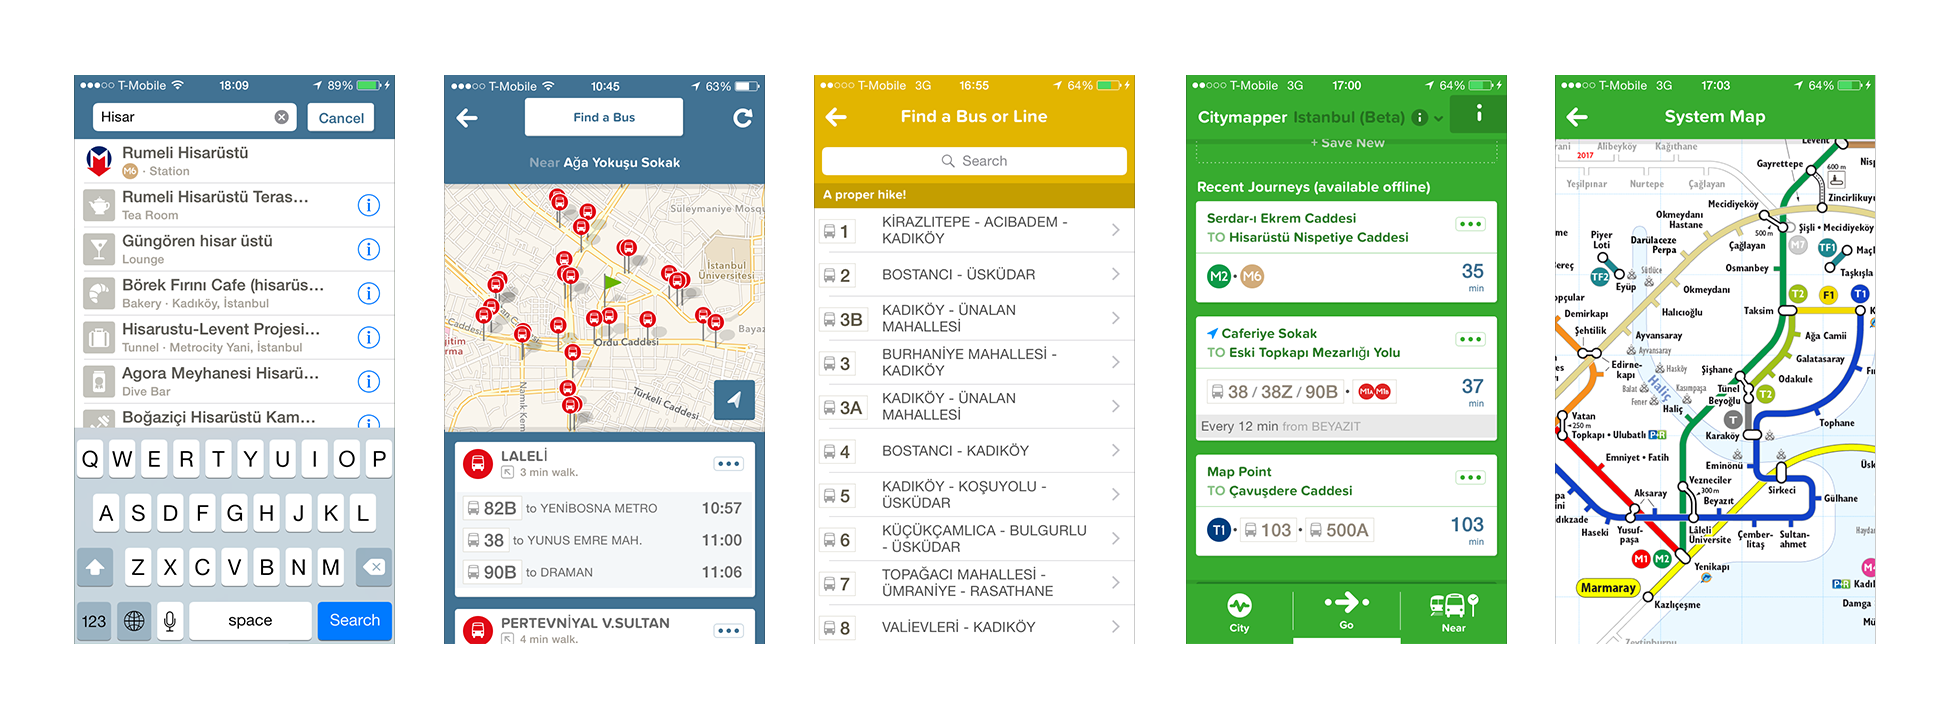Switch keyboard language with globe key
This screenshot has width=1950, height=720.
[134, 621]
